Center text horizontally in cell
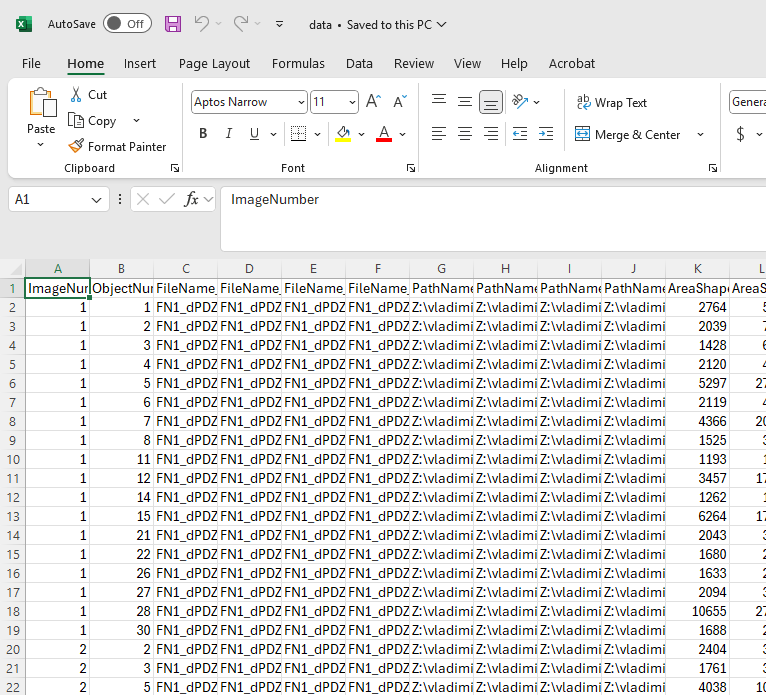The image size is (766, 695). [464, 134]
